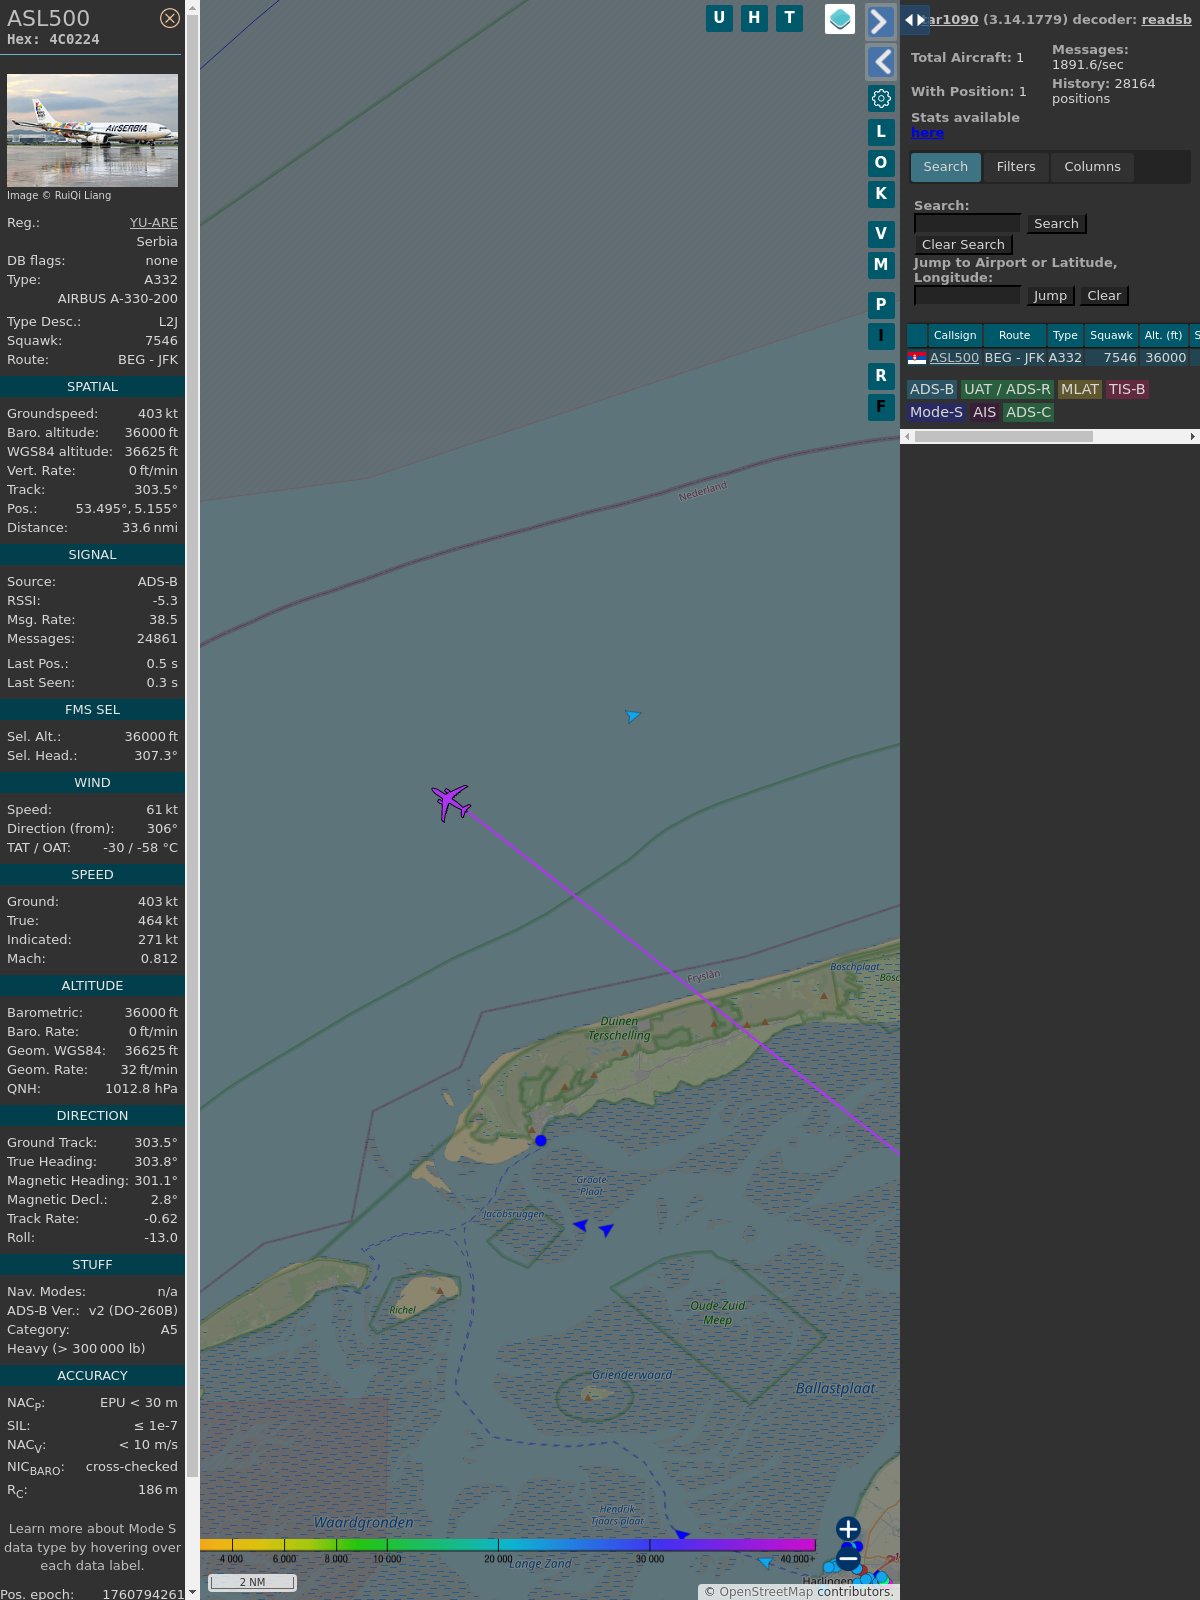Switch to the Filters tab
Screen dimensions: 1200x1600
(1015, 167)
